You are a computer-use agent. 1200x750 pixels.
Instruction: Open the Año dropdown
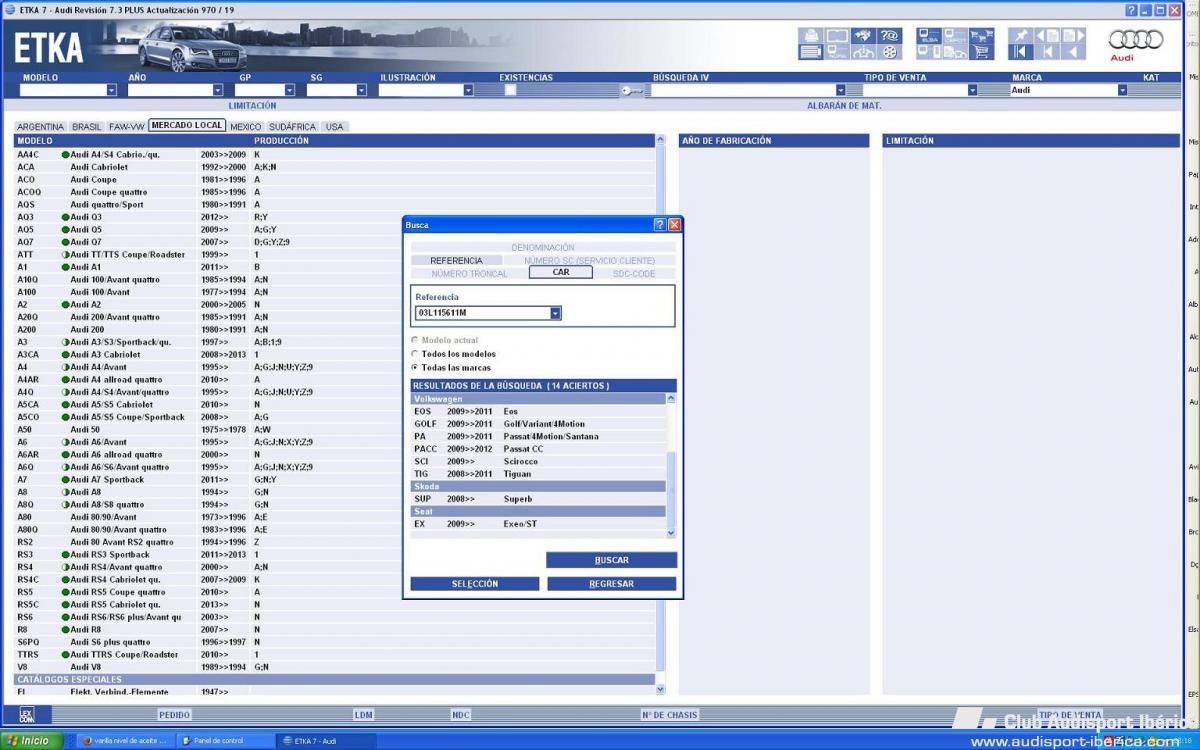(x=219, y=90)
